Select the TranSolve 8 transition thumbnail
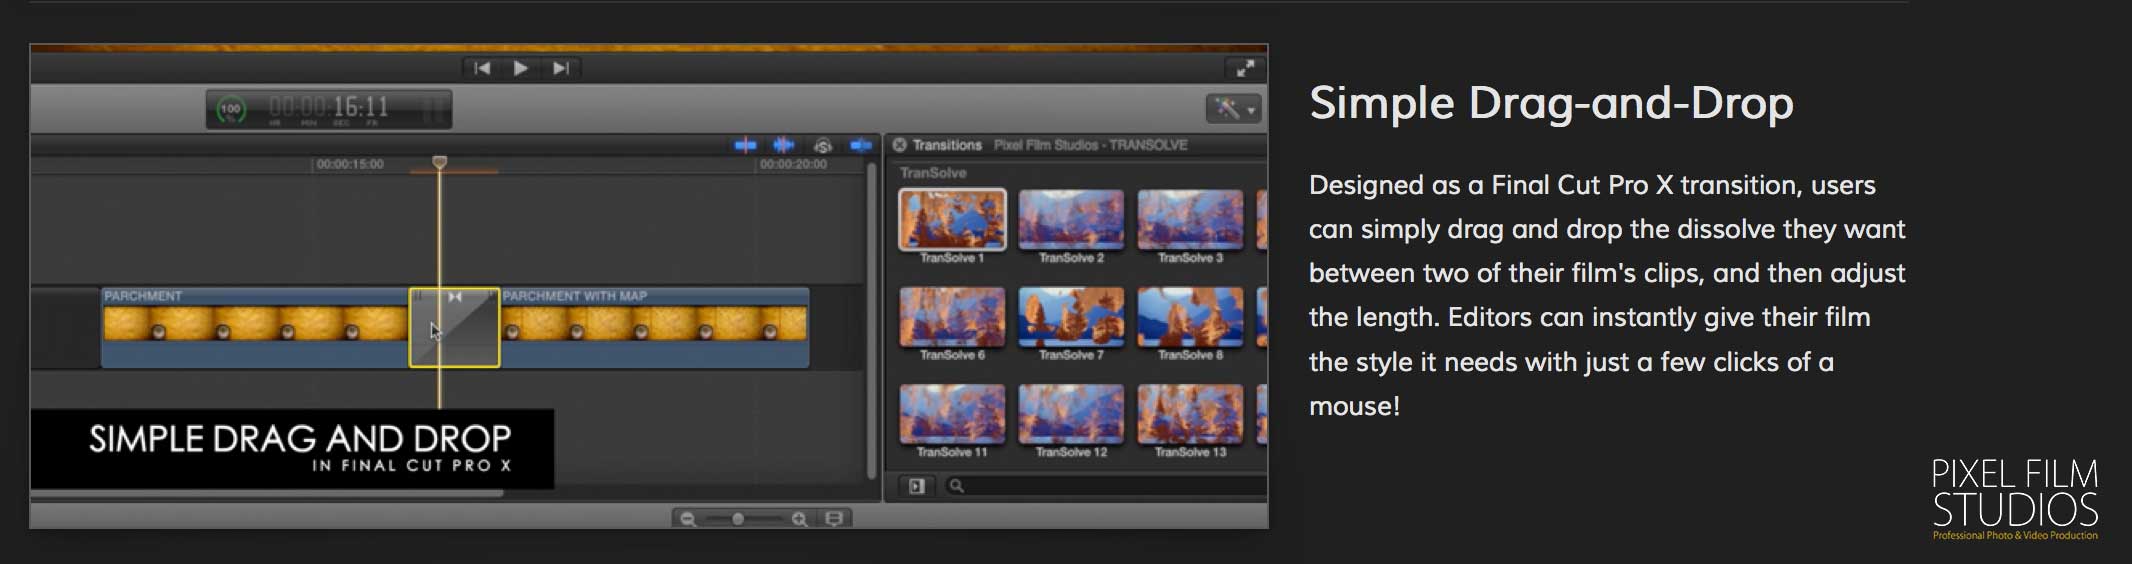Viewport: 2132px width, 564px height. [x=1190, y=316]
